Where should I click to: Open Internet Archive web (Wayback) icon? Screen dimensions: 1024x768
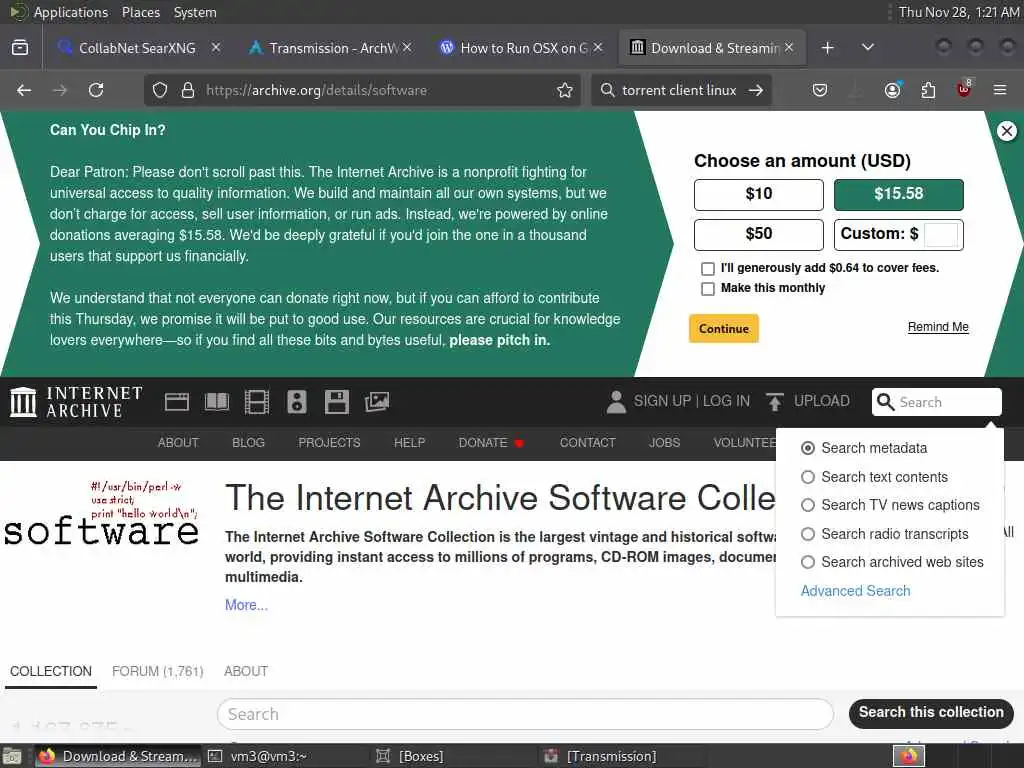176,402
